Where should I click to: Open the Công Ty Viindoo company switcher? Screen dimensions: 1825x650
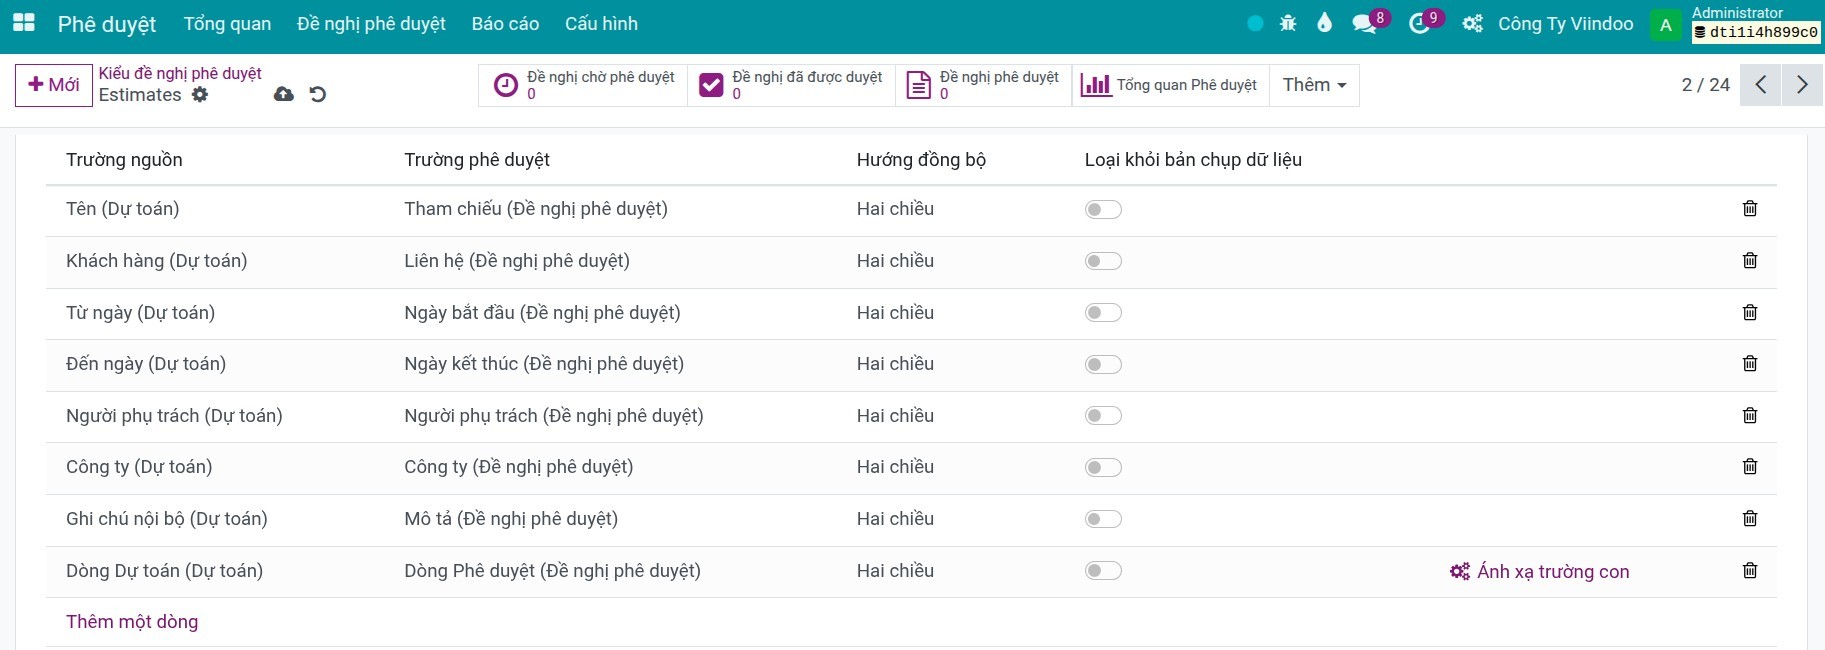click(x=1565, y=24)
